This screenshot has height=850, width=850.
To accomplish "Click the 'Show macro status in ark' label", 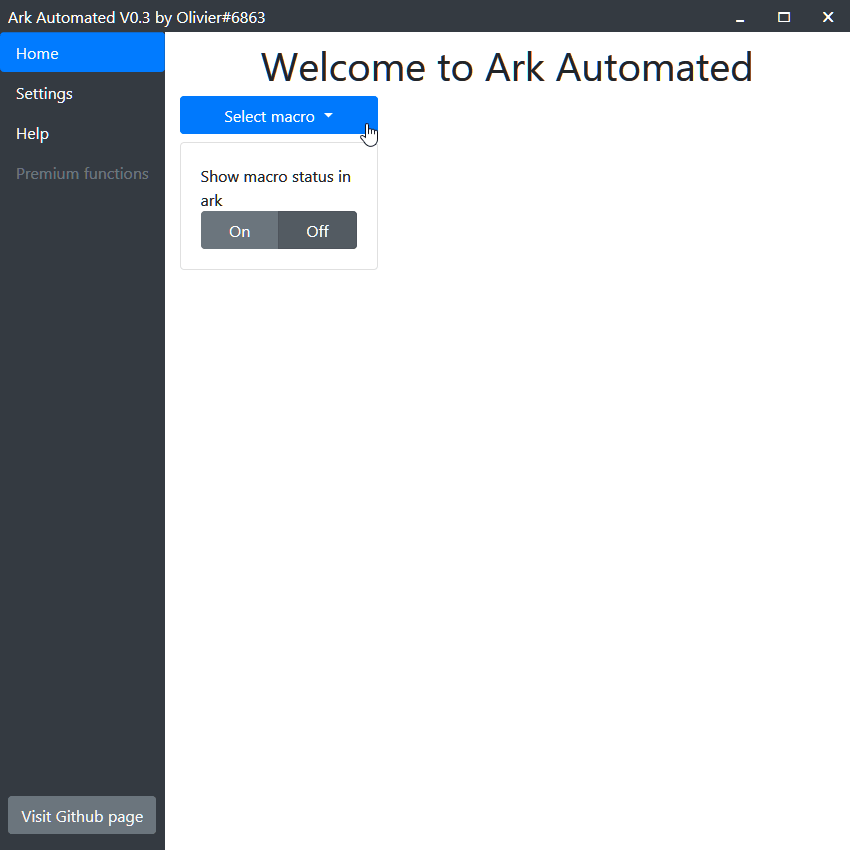I will click(x=275, y=188).
